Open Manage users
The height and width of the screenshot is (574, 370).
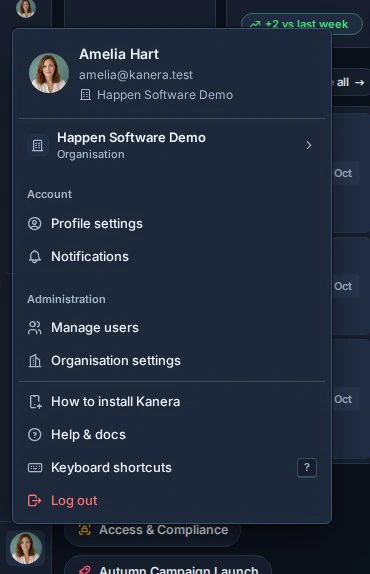[172, 328]
